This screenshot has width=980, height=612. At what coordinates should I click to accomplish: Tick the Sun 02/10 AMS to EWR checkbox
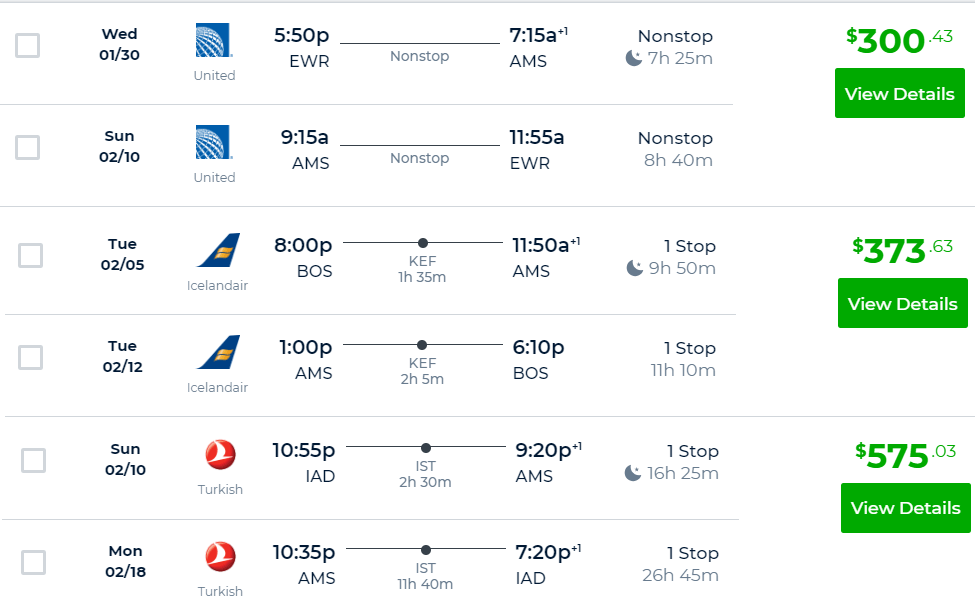pos(28,148)
